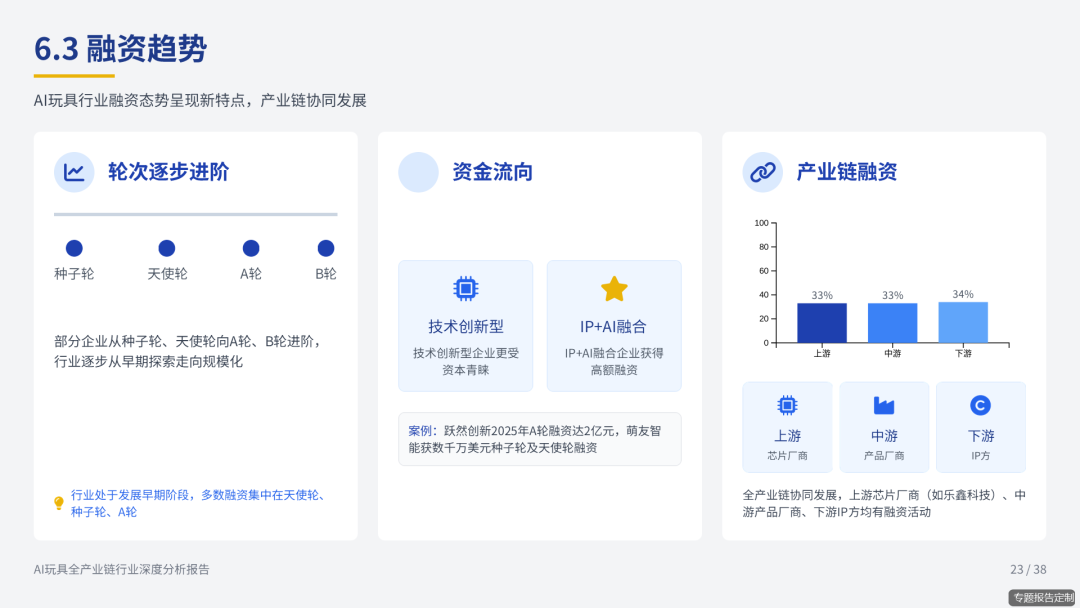Screen dimensions: 1080x608
Task: Switch to the IP+AI融合 card
Action: click(613, 325)
